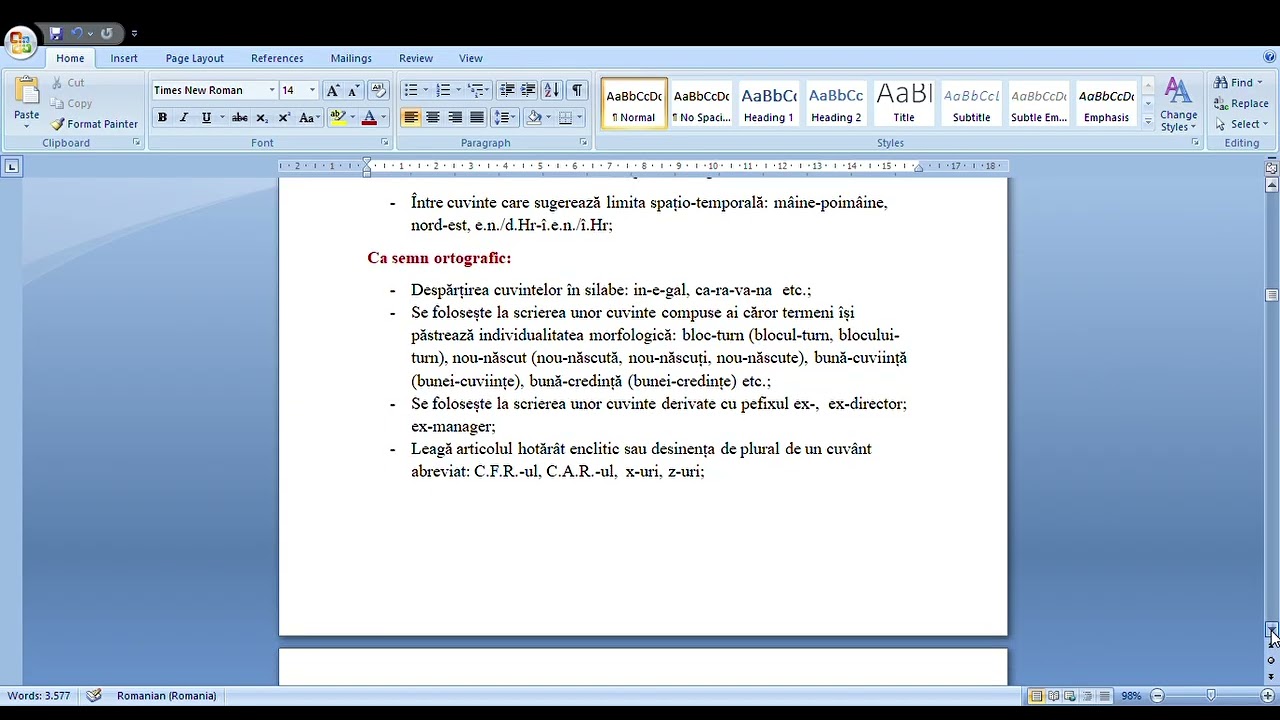This screenshot has height=720, width=1280.
Task: Switch to Full Screen Reading view
Action: [x=1053, y=696]
